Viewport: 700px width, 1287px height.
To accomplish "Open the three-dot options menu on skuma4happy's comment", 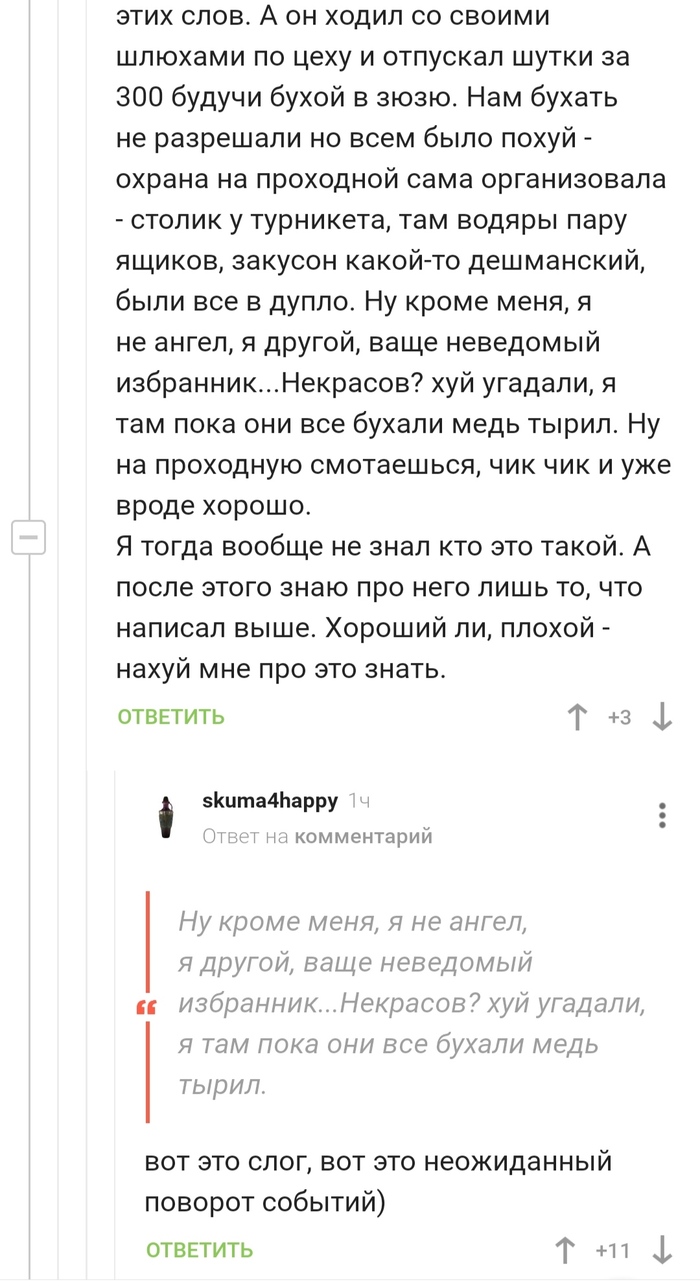I will (x=661, y=815).
